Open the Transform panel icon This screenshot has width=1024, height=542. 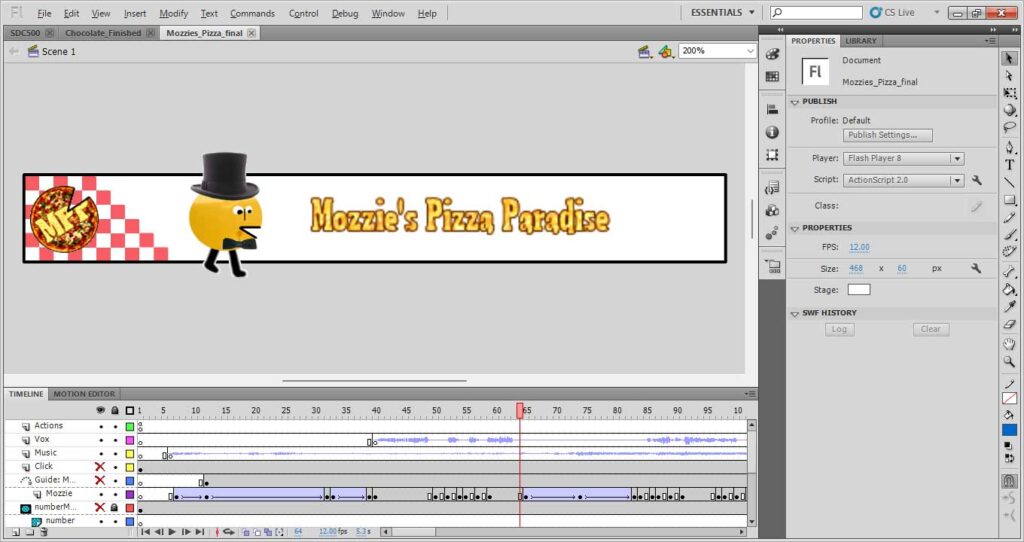coord(772,155)
